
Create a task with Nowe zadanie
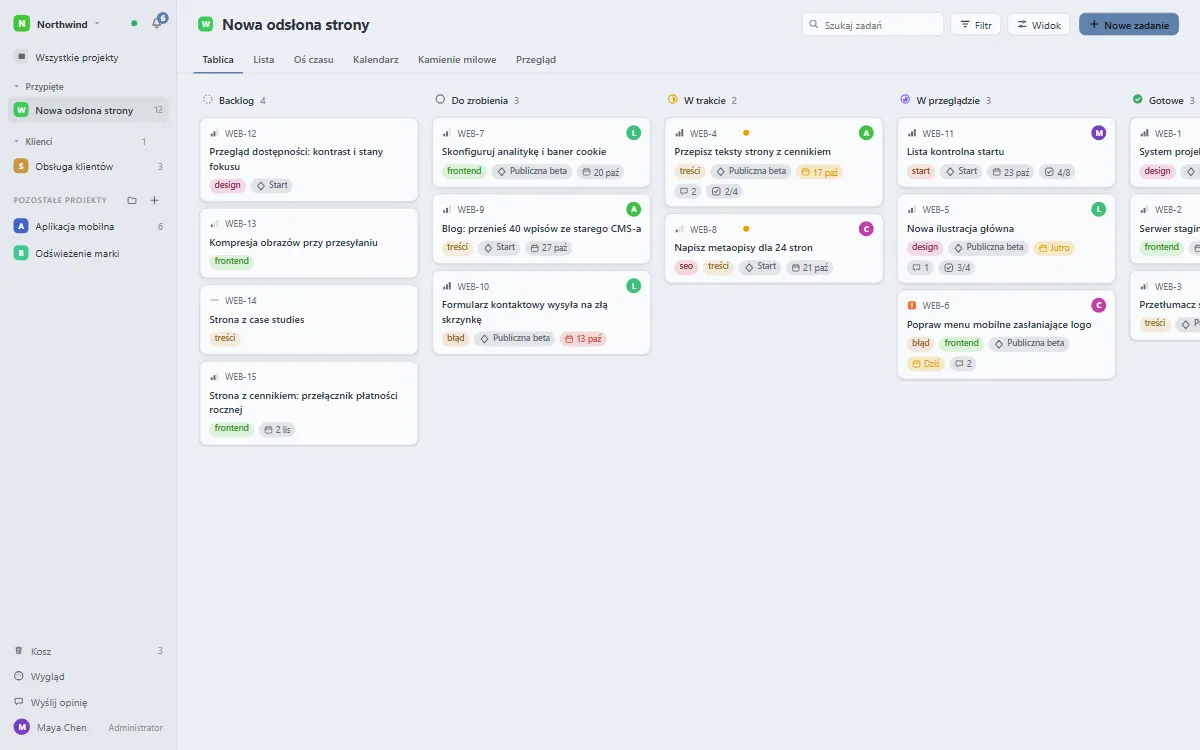coord(1129,25)
